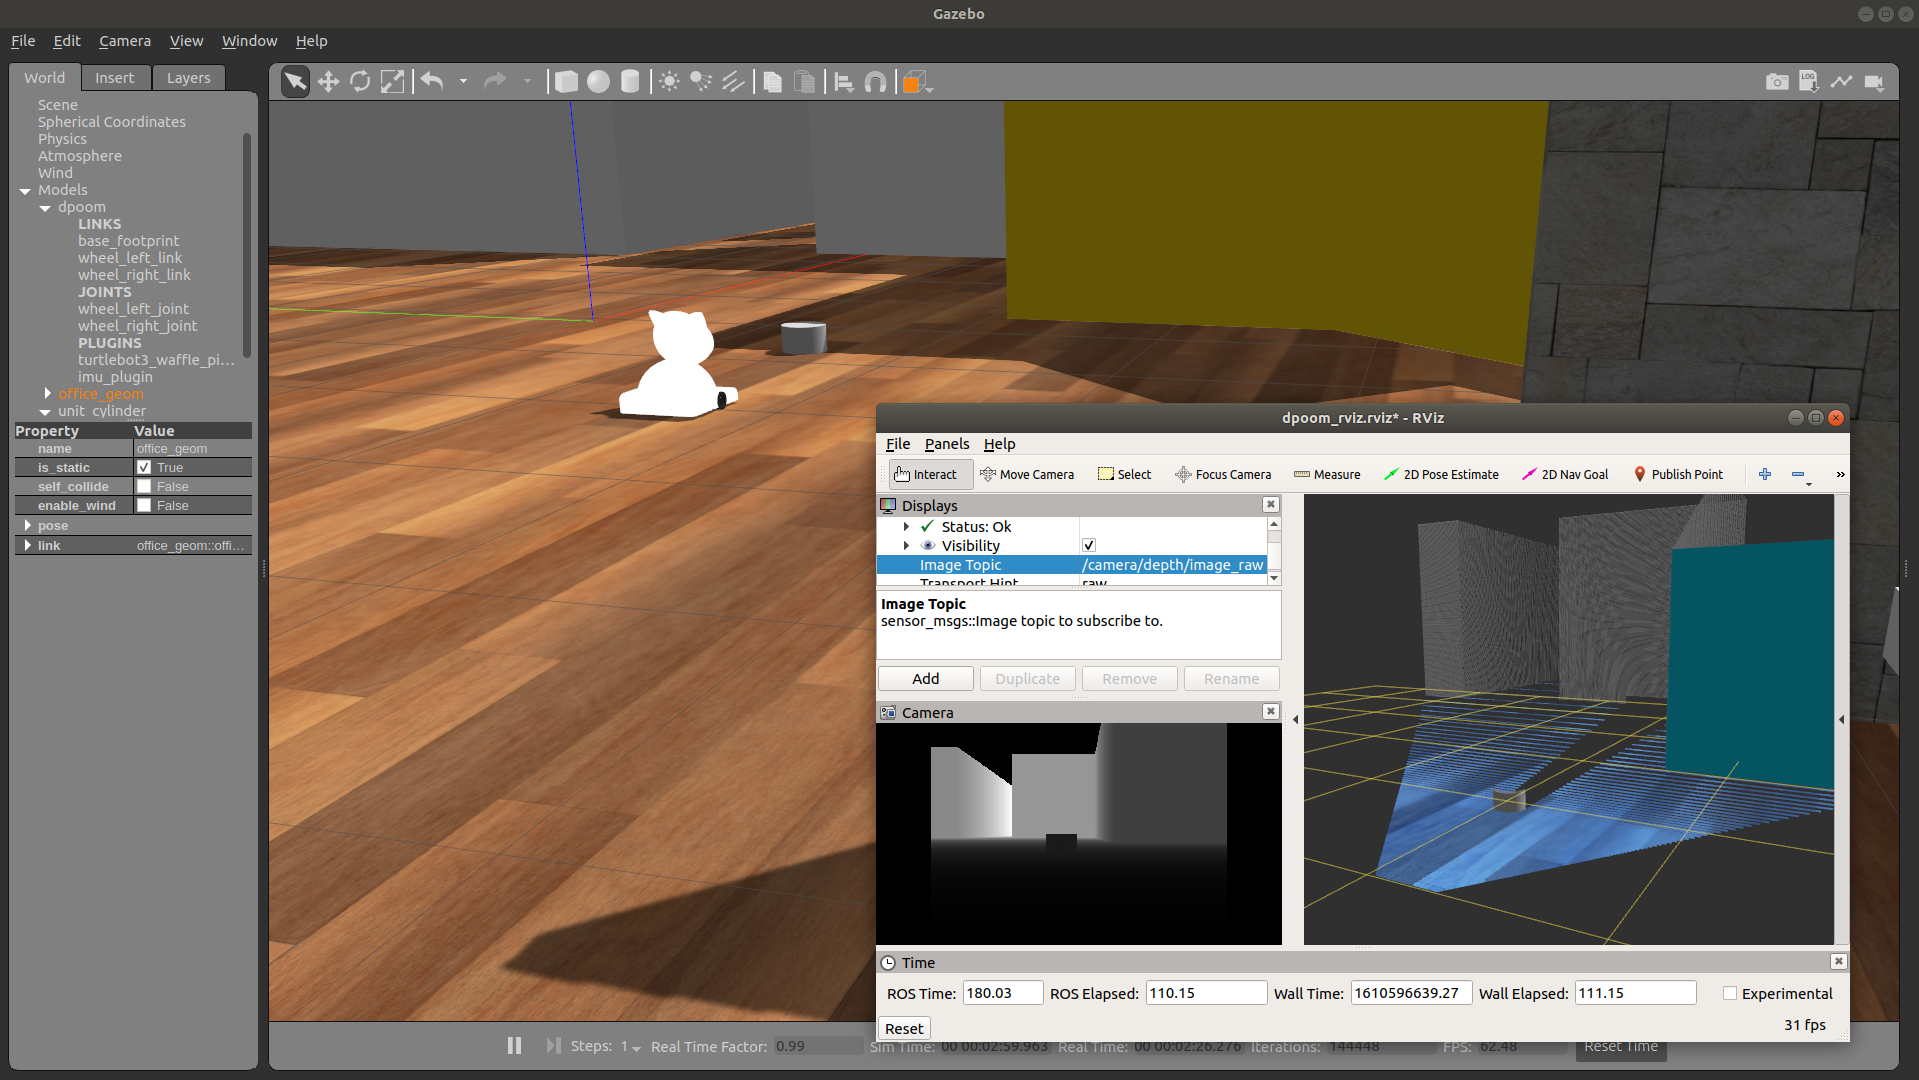Click the ROS Time field
The image size is (1919, 1080).
pyautogui.click(x=1003, y=994)
